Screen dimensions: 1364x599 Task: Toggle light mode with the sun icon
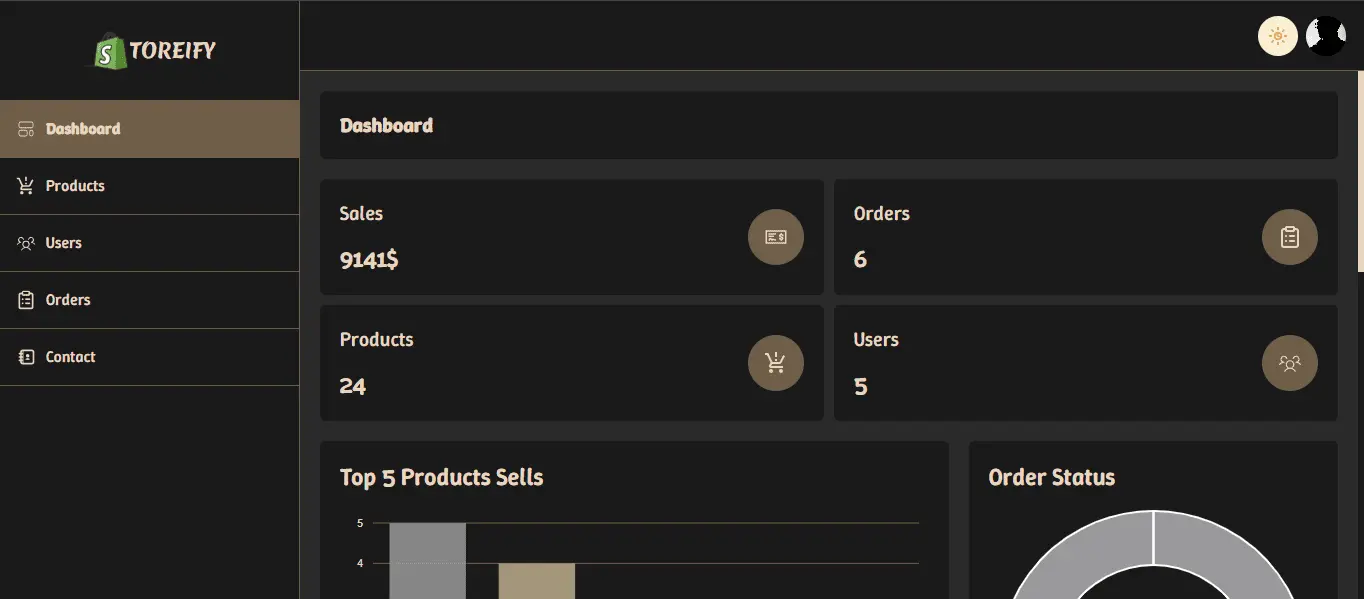click(x=1277, y=36)
